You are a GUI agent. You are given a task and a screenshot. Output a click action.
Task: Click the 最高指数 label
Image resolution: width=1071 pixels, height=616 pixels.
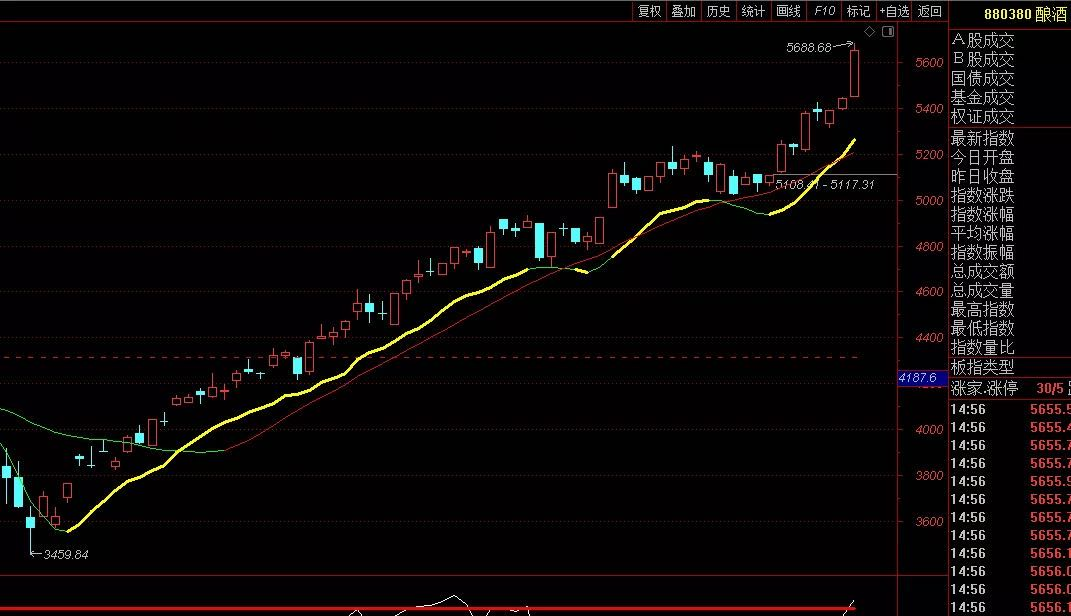[982, 310]
